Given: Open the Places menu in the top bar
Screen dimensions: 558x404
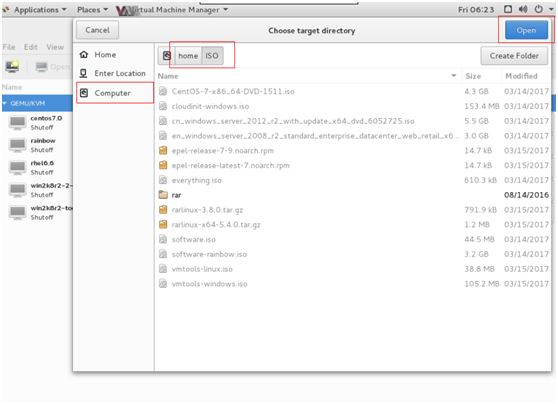Looking at the screenshot, I should 92,10.
